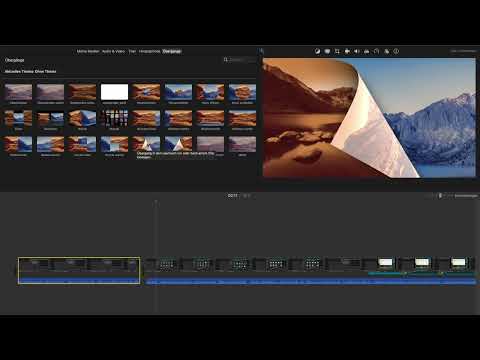Select the Spin In transition thumbnail
The image size is (480, 360).
pos(146,92)
